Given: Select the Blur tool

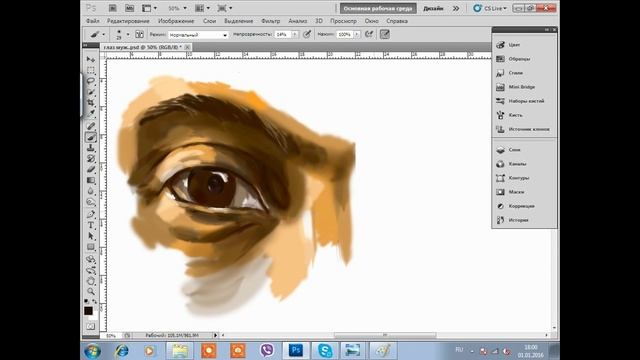Looking at the screenshot, I should [91, 191].
